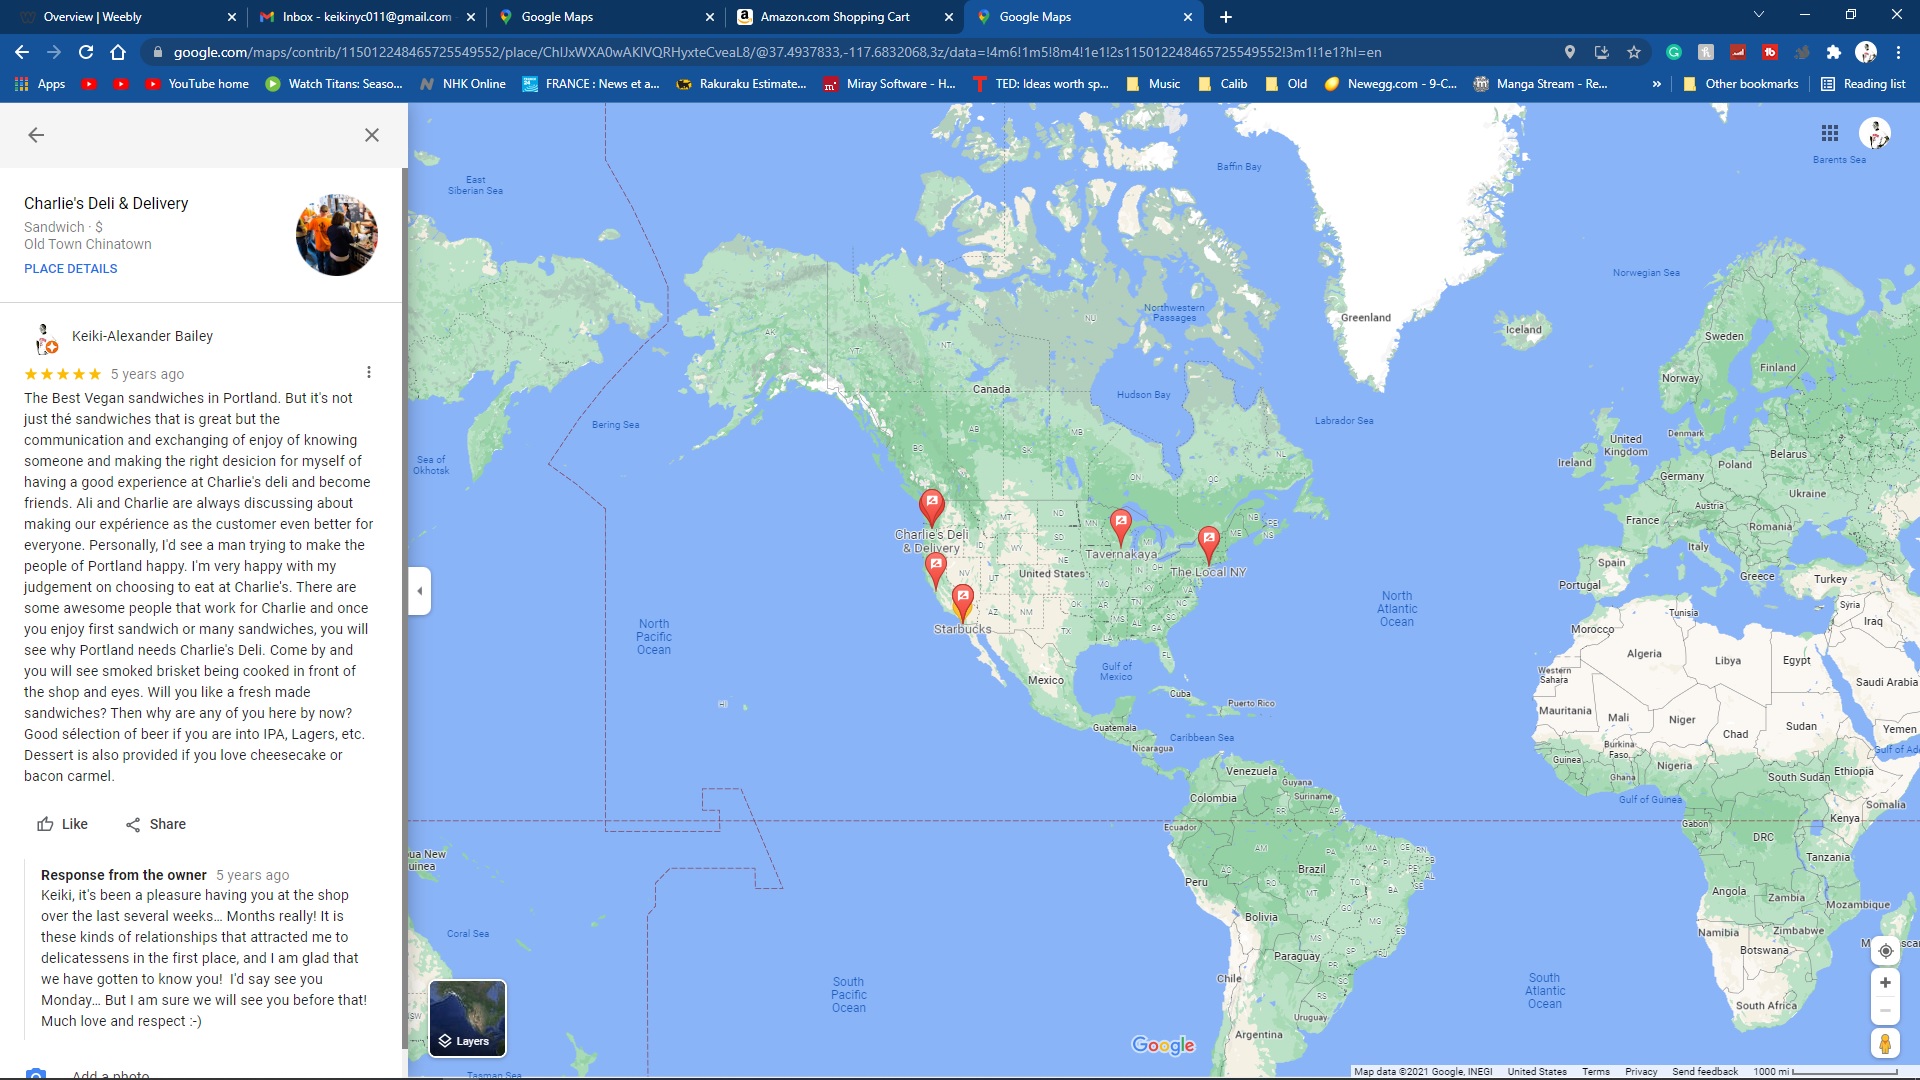
Task: Like the Charlie's Deli review
Action: 62,824
